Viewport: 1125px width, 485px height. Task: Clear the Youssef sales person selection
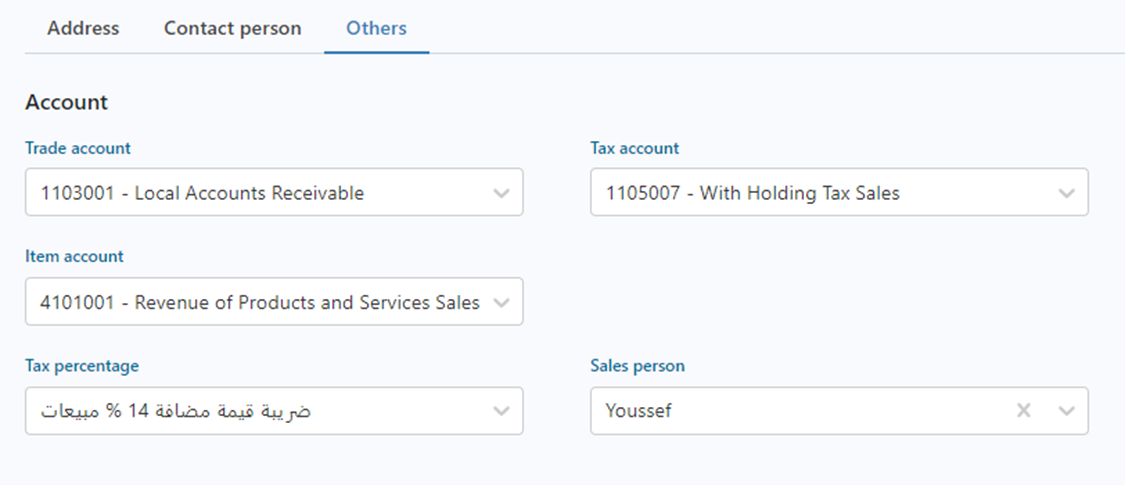point(1023,410)
